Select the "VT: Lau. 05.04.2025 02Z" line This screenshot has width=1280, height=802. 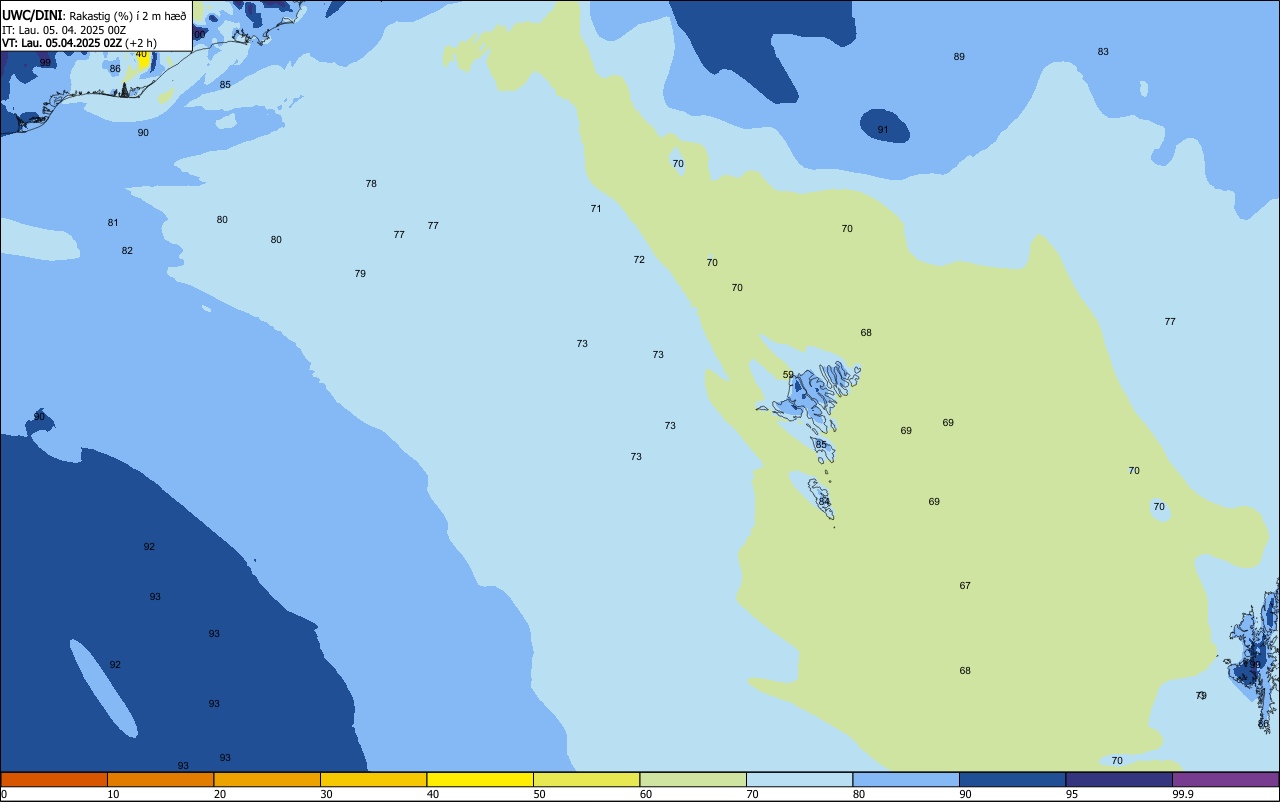point(62,43)
